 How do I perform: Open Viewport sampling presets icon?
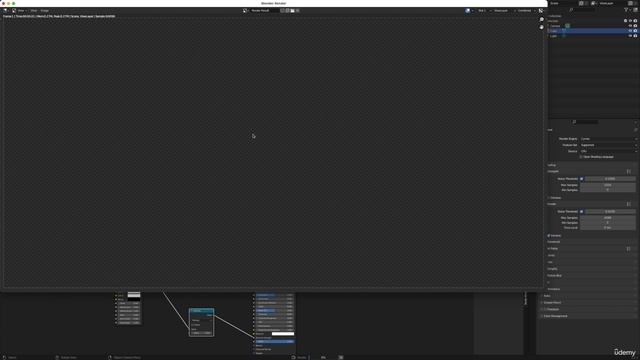629,171
